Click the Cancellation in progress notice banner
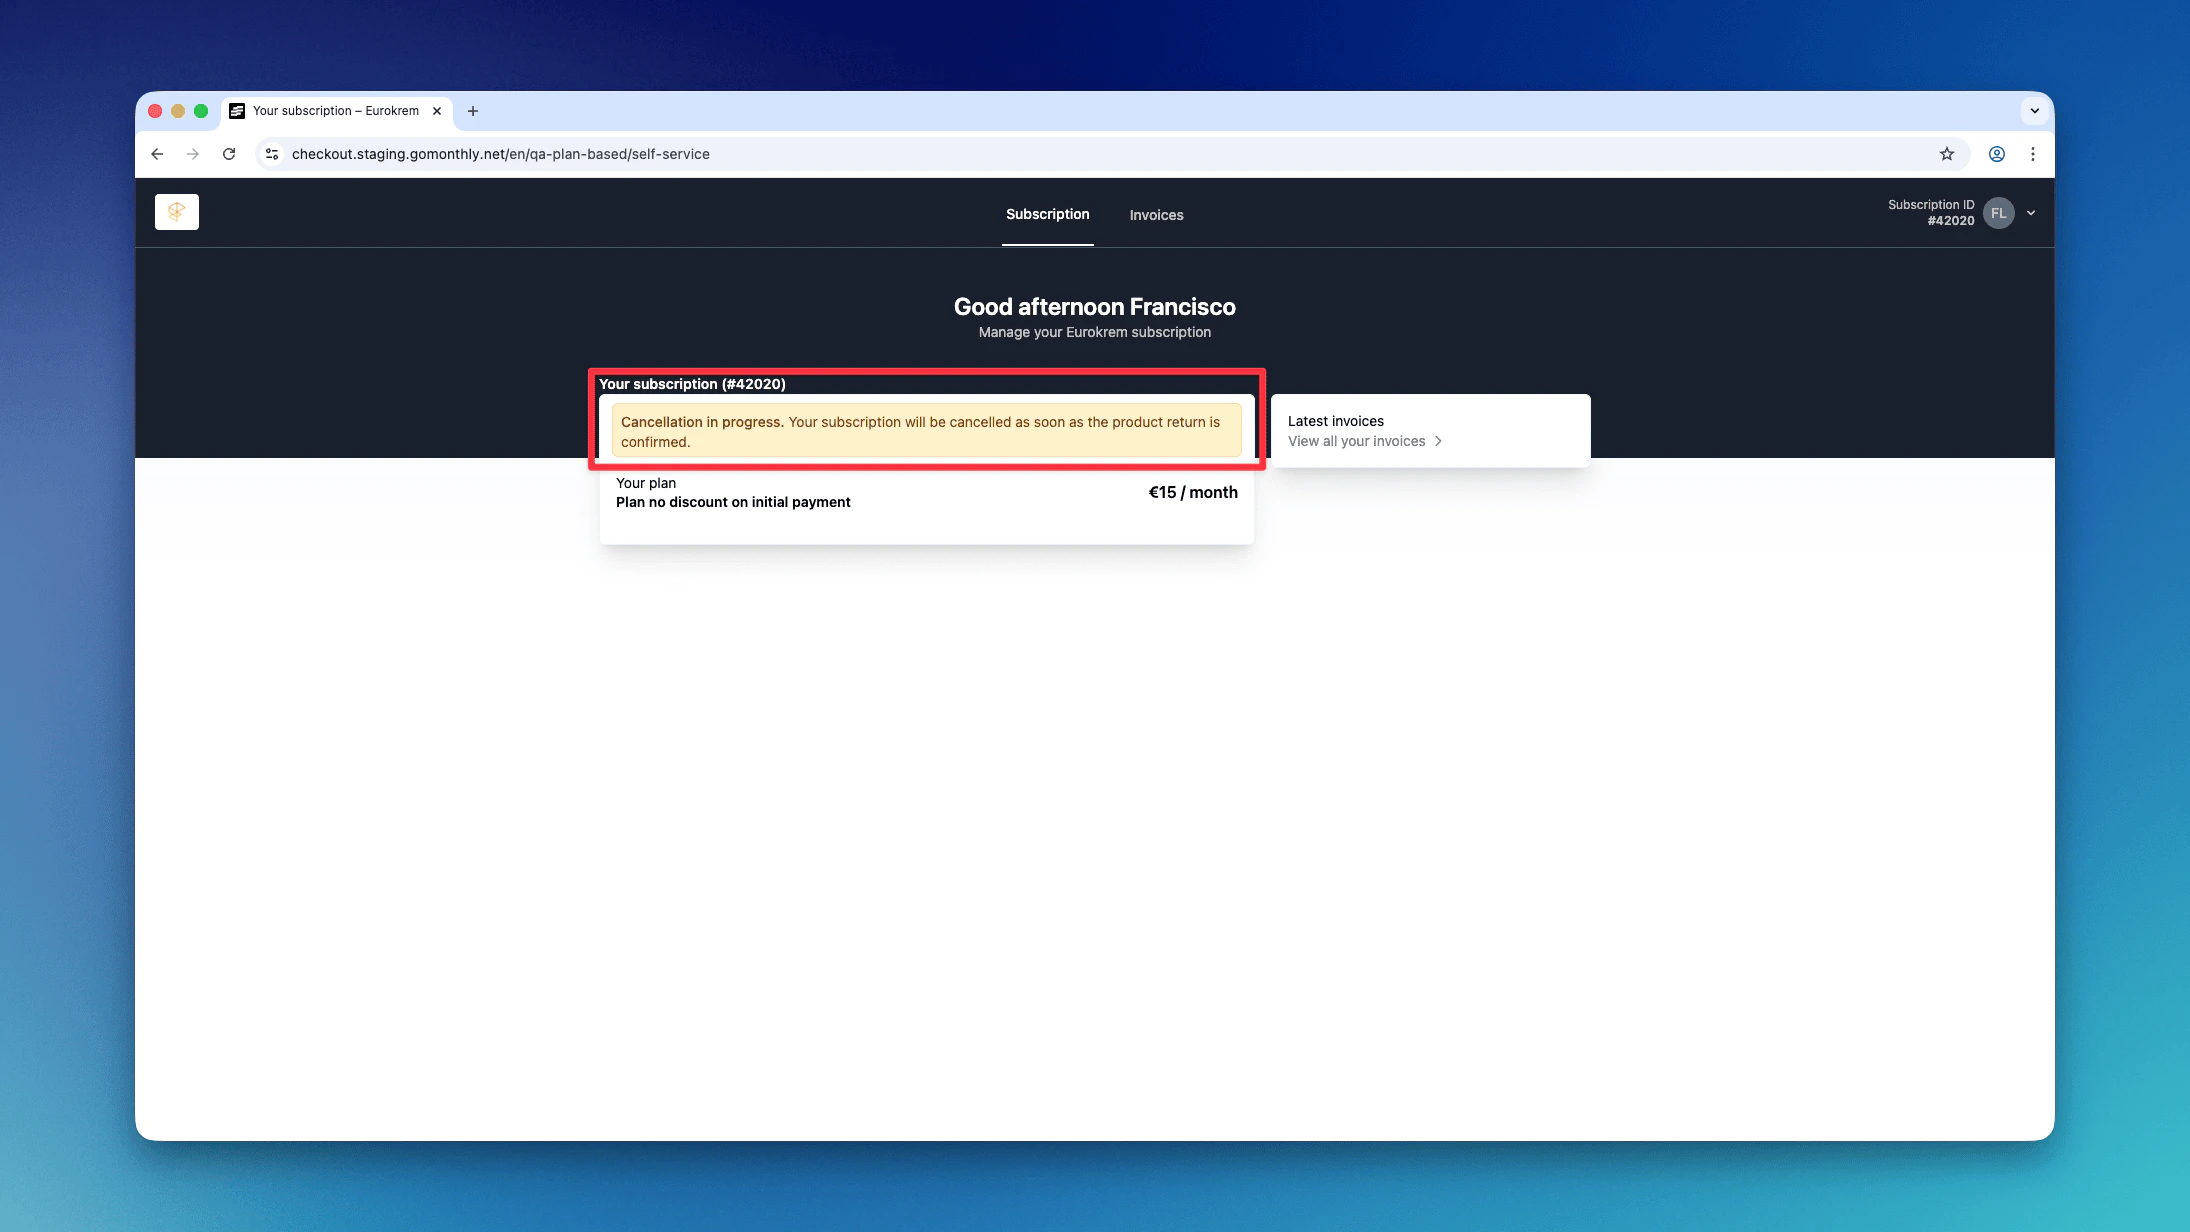This screenshot has height=1232, width=2190. 926,431
